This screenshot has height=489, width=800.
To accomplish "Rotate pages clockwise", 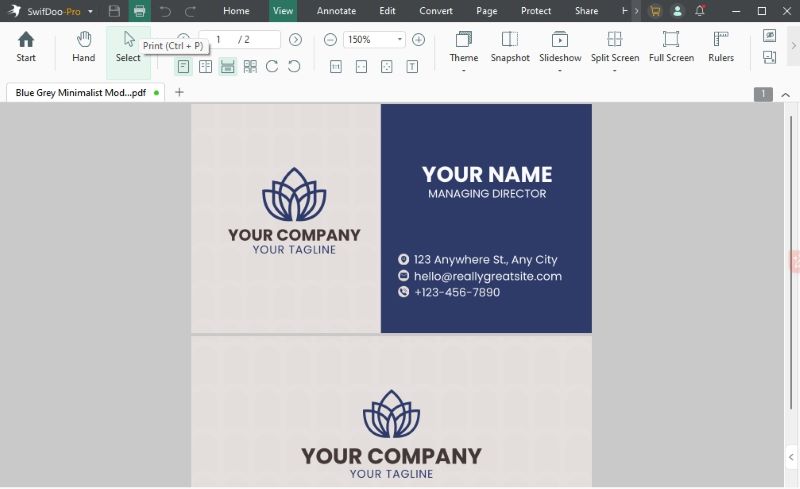I will tap(271, 66).
